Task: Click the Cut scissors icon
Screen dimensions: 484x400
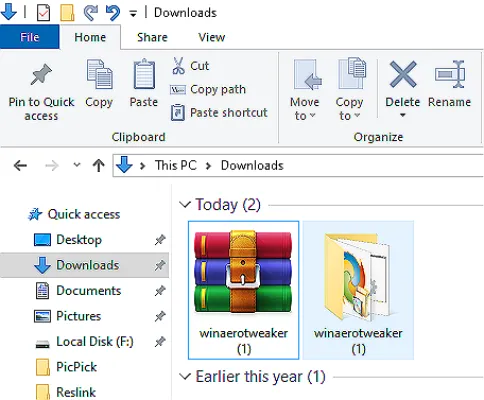Action: point(178,66)
